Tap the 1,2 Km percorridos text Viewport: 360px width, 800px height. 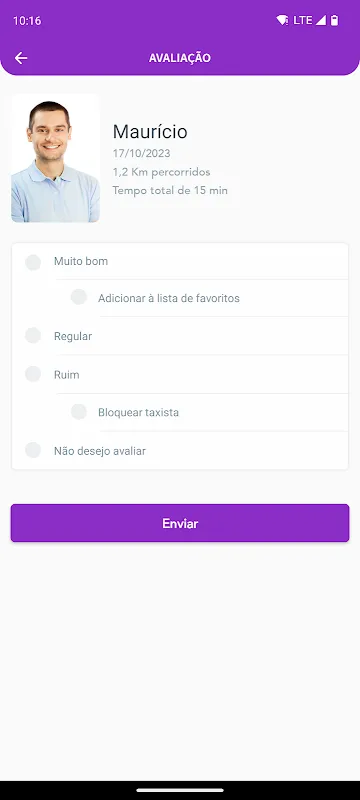[x=161, y=172]
